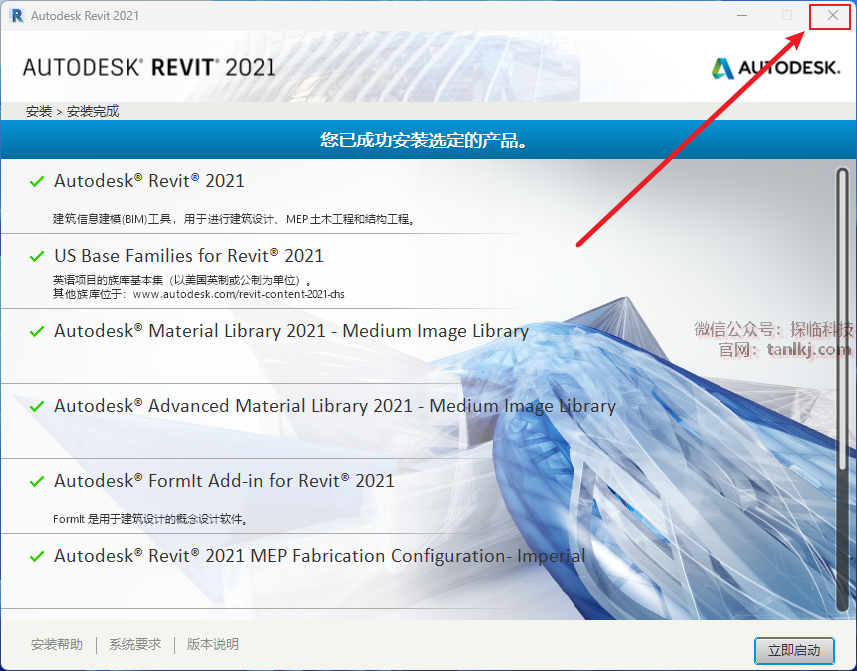Click the product list vertical scrollbar

click(842, 389)
